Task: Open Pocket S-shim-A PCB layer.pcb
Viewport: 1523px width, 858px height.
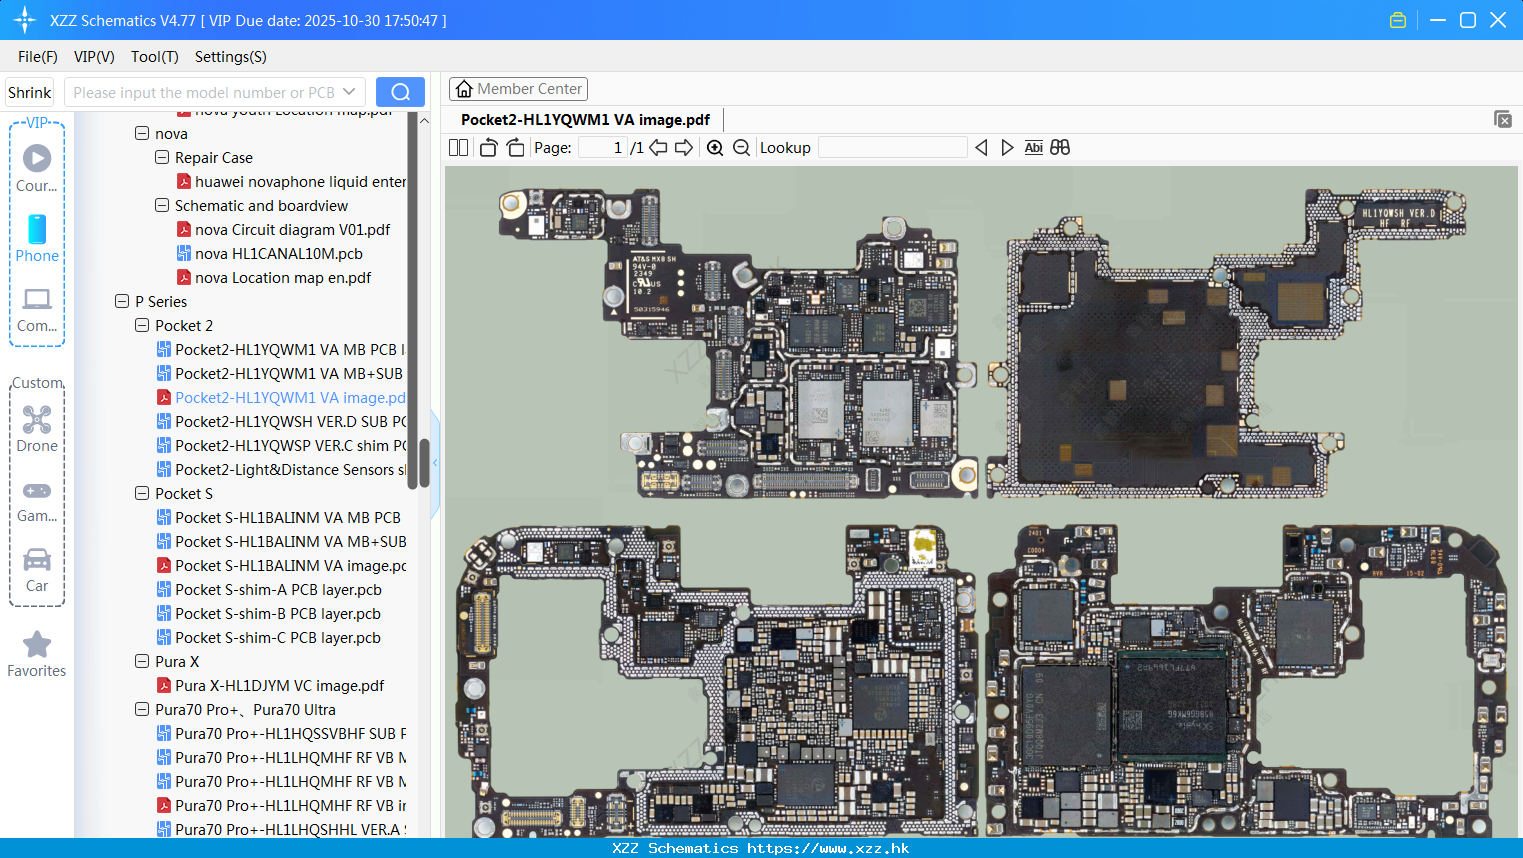Action: pyautogui.click(x=268, y=589)
